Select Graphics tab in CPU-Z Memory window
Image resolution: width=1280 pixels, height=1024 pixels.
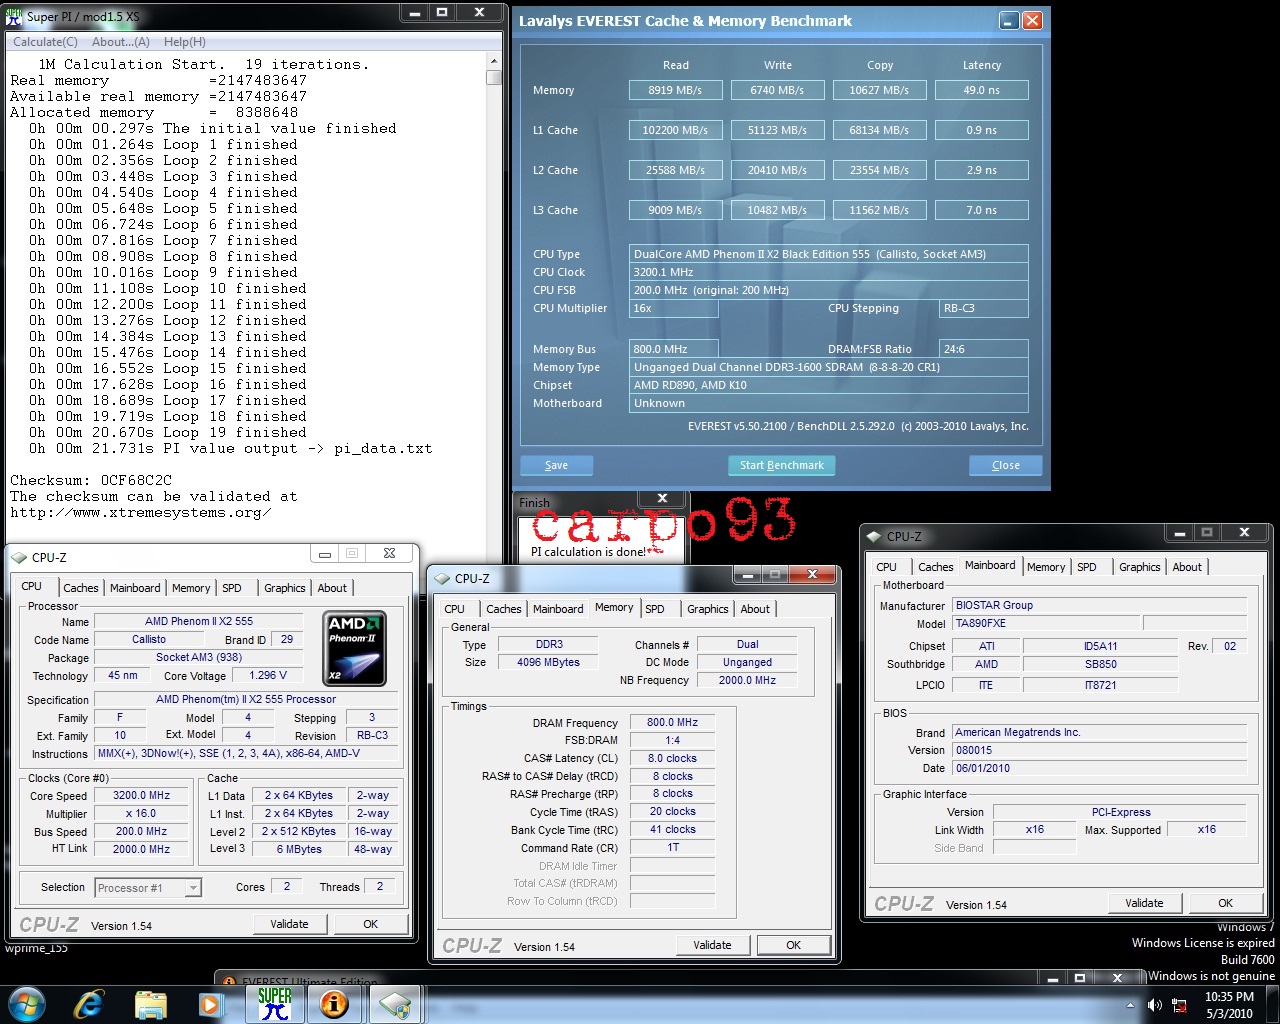coord(708,609)
